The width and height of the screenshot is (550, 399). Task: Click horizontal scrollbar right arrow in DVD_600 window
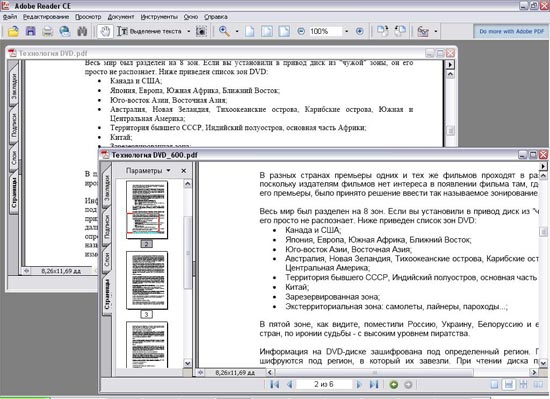534,372
